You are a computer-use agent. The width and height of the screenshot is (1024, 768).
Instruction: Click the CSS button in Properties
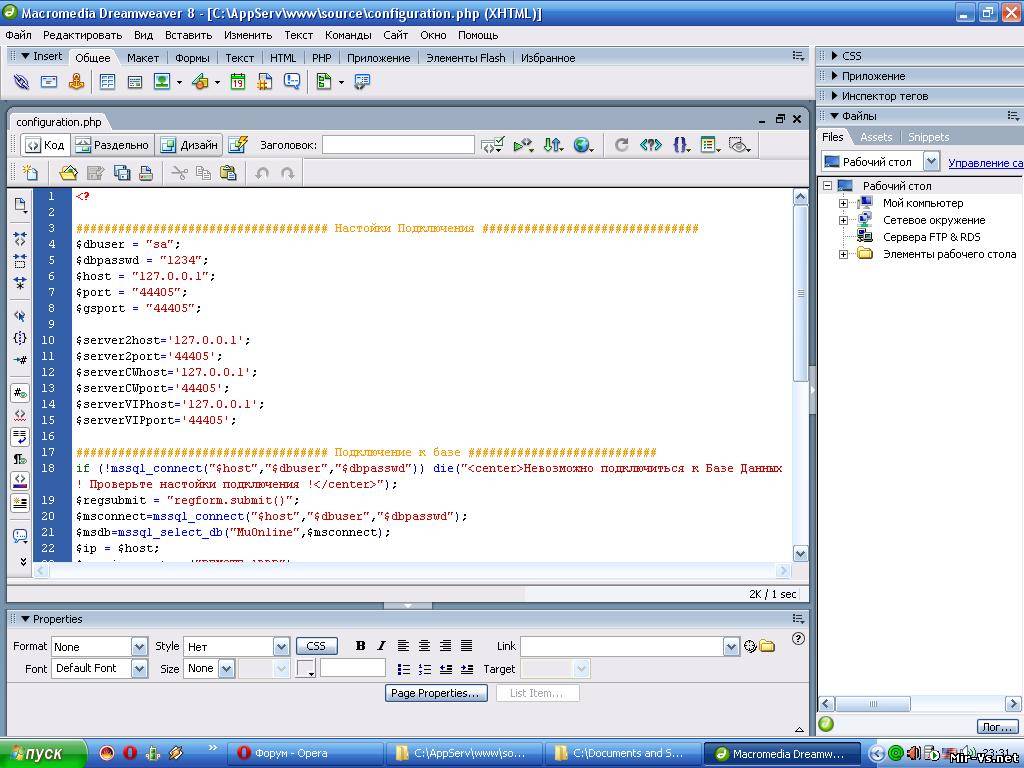[316, 646]
